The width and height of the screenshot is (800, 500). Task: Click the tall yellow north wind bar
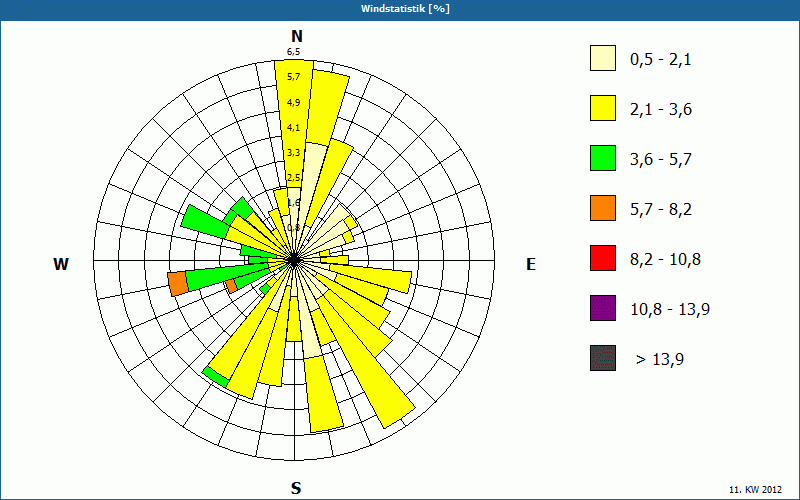pyautogui.click(x=294, y=122)
